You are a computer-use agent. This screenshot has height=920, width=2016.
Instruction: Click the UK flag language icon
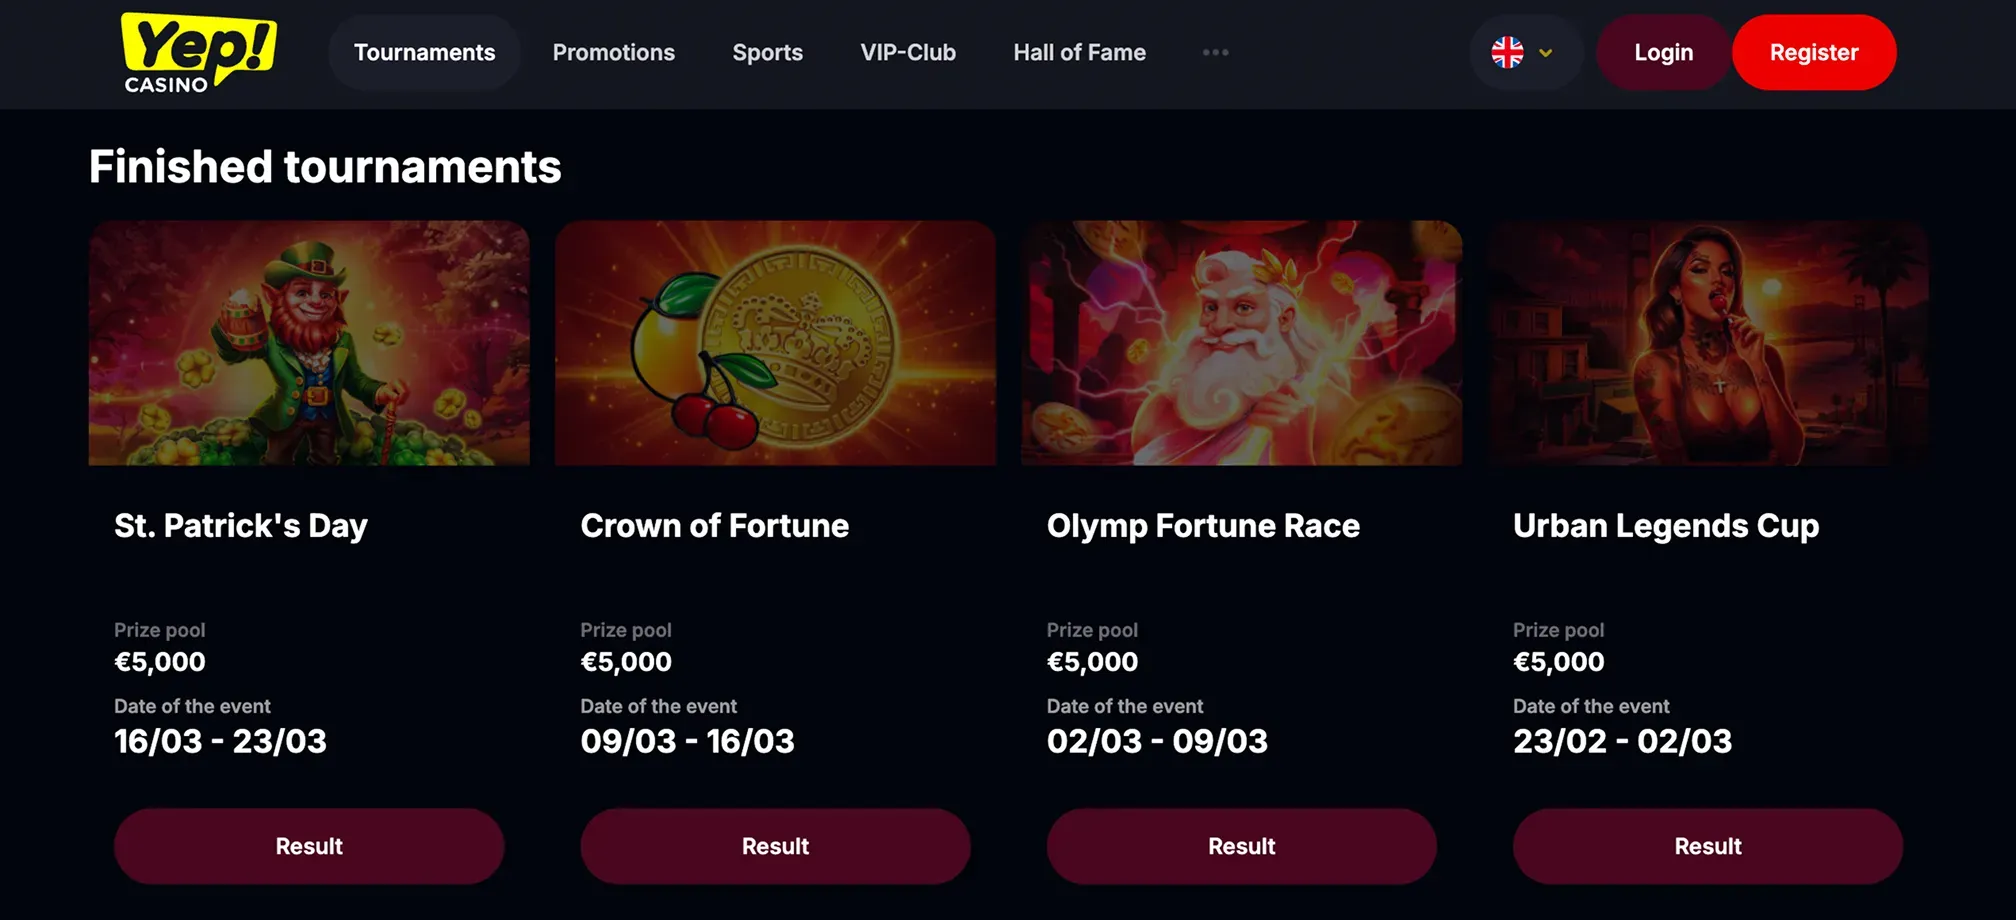click(x=1508, y=52)
